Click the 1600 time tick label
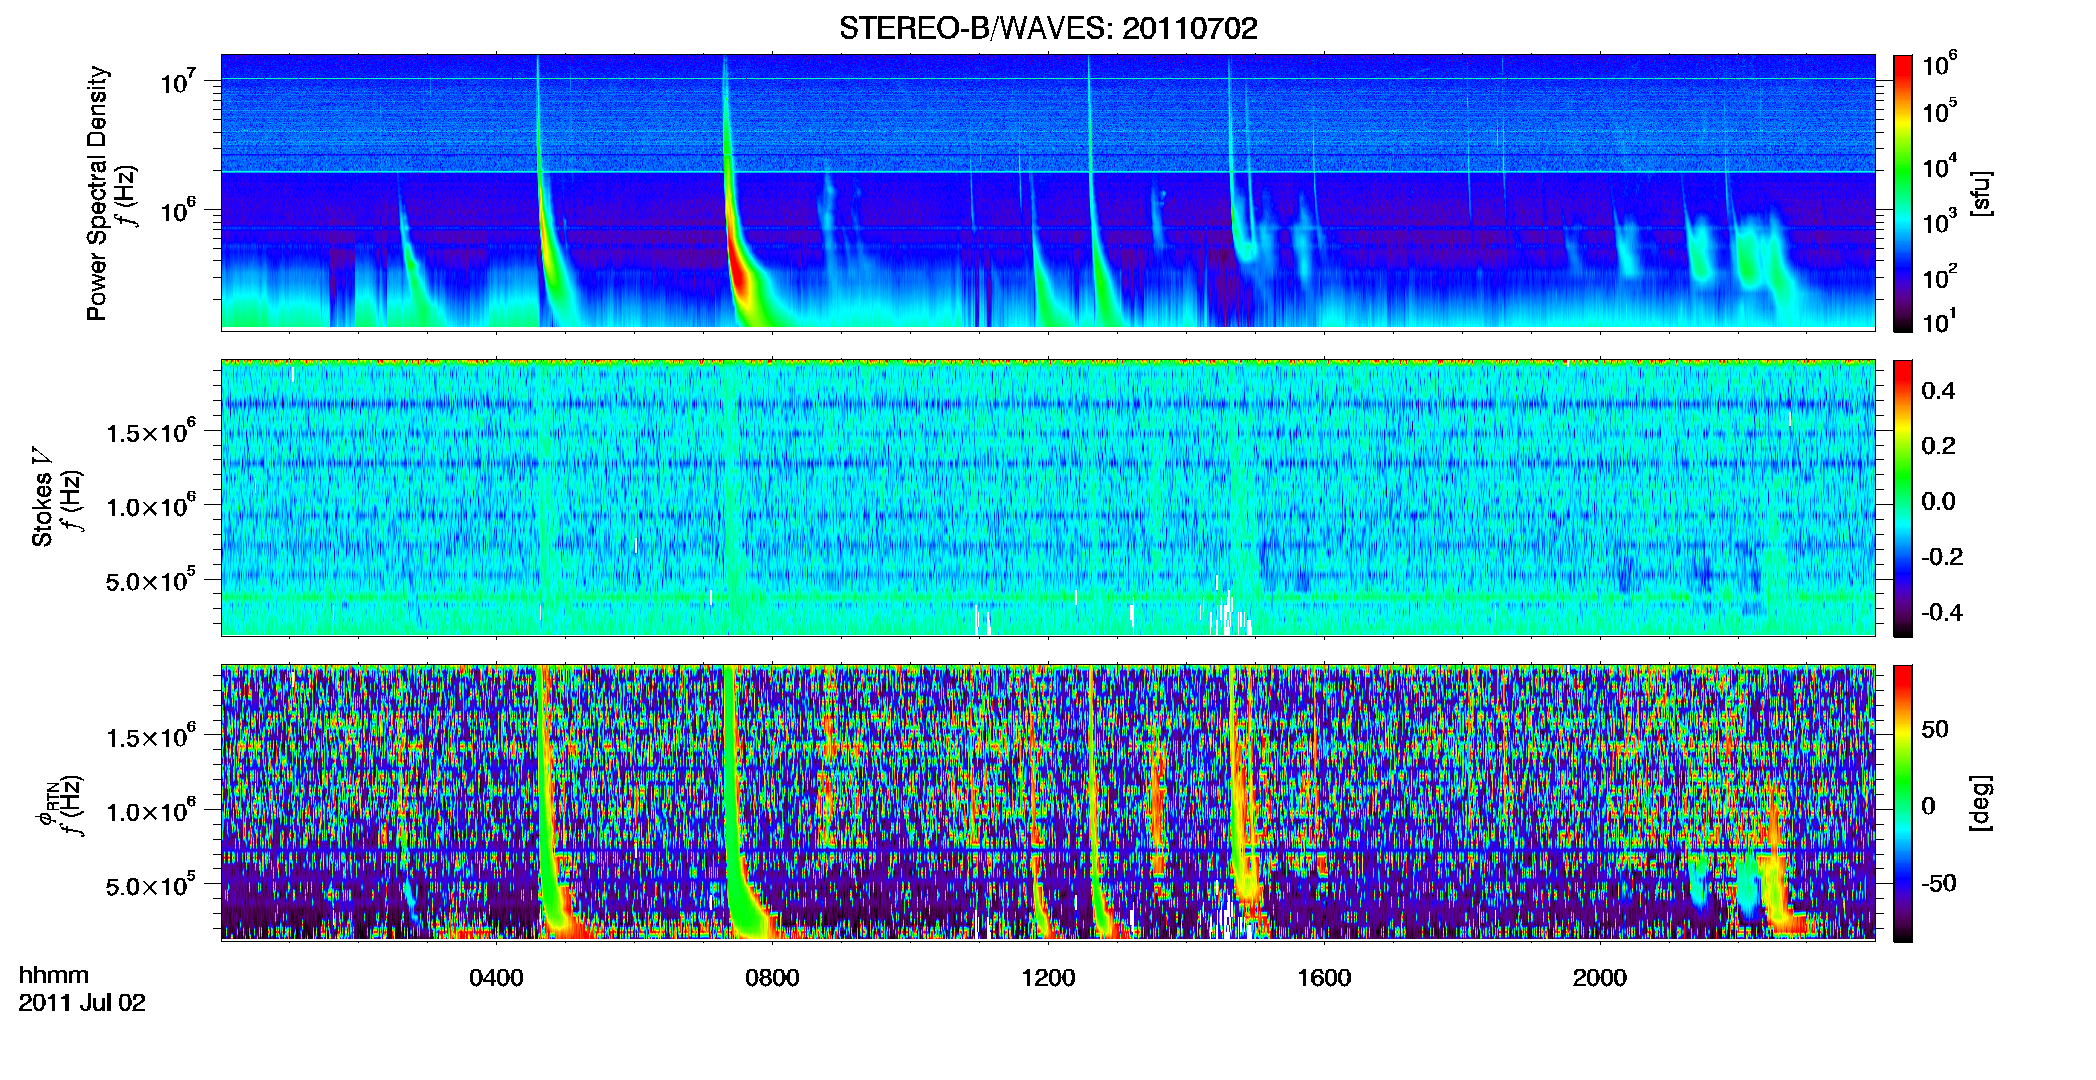Screen dimensions: 2096x1080 [1324, 978]
